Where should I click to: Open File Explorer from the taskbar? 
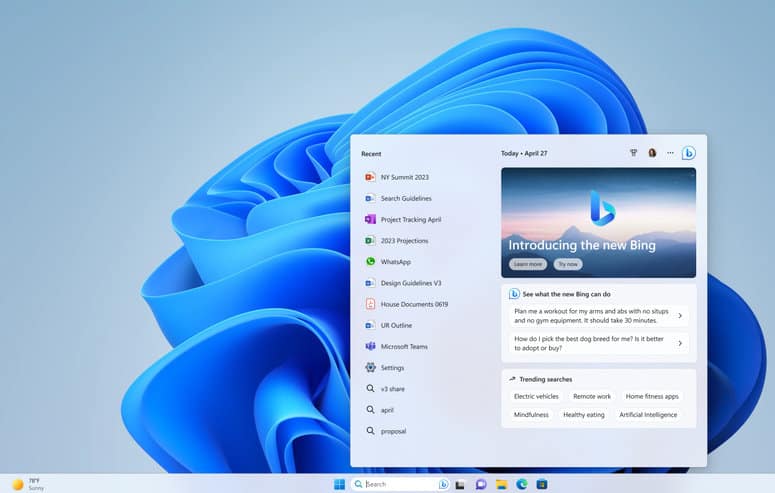click(501, 484)
